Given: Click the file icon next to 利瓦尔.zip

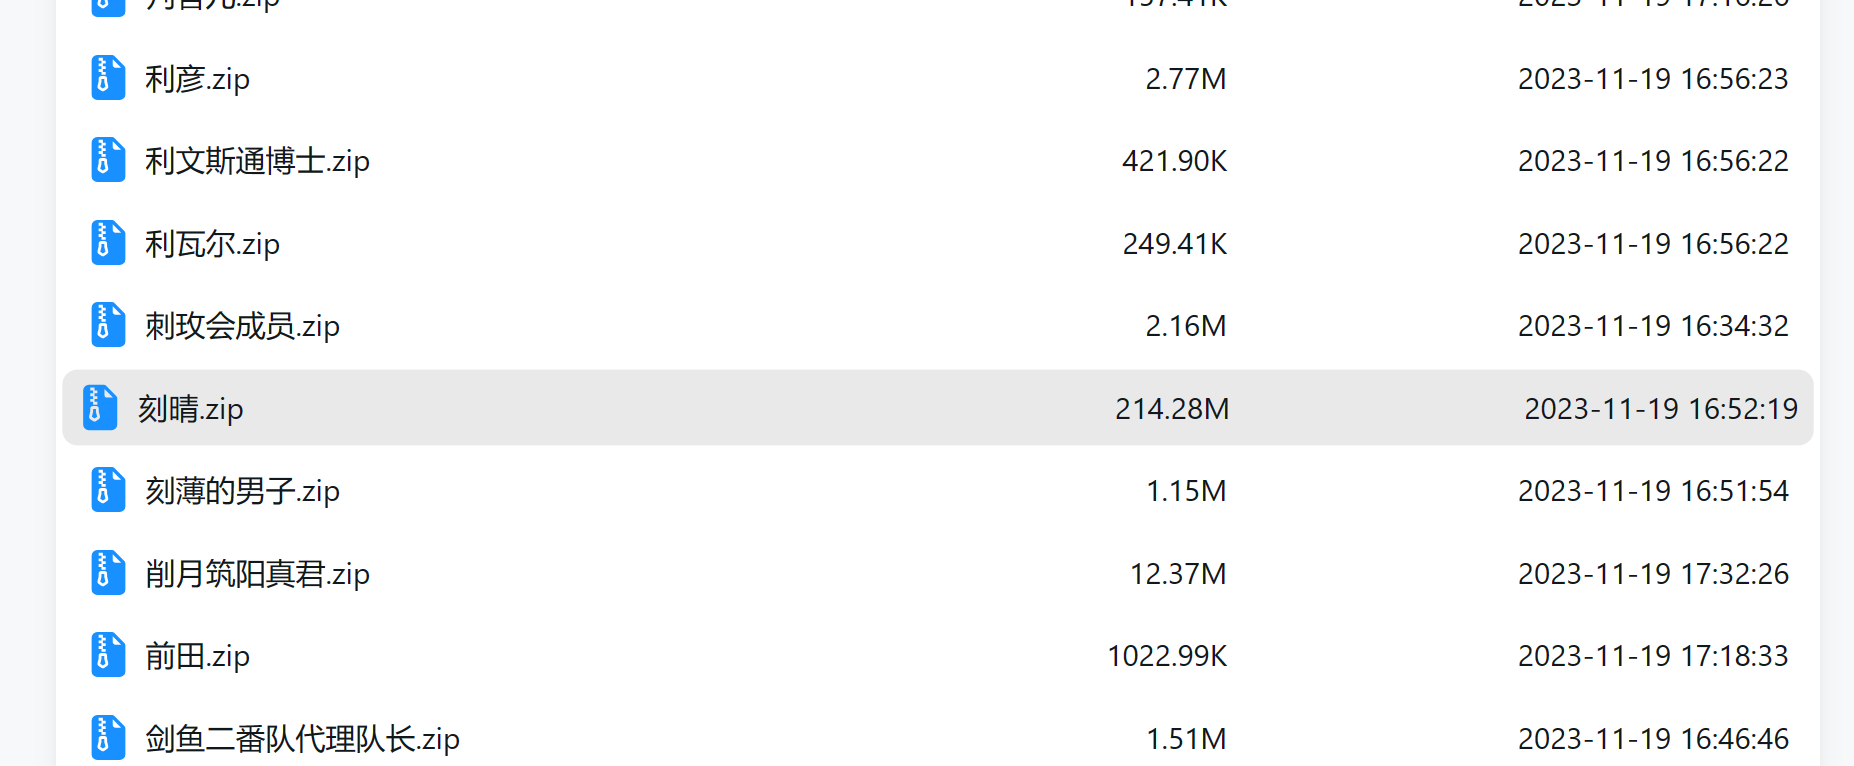Looking at the screenshot, I should pyautogui.click(x=108, y=243).
